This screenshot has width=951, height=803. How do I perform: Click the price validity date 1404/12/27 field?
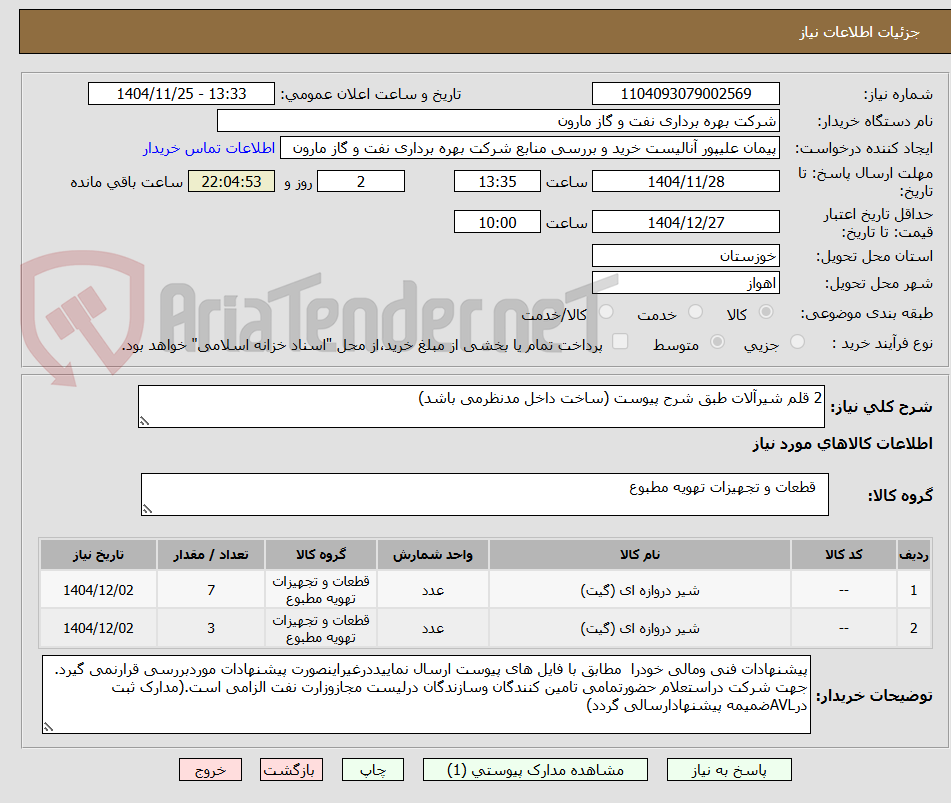pyautogui.click(x=686, y=222)
